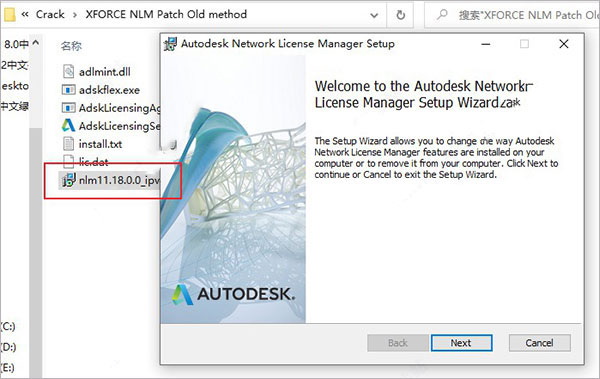Select the Autodesk AdskLicensingSe icon
Screen dimensions: 600x379
[68, 126]
